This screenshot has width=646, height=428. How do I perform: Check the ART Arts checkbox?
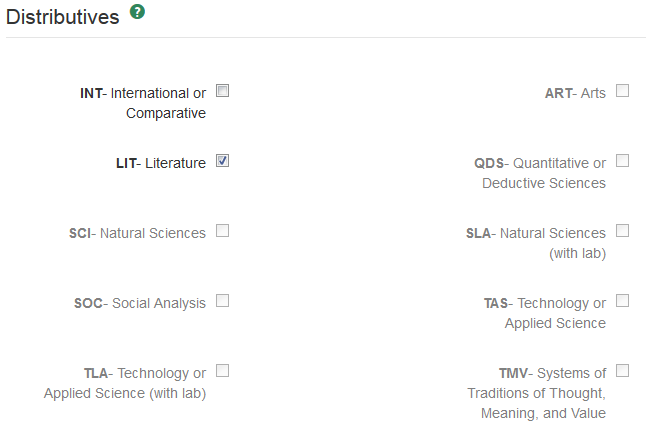(623, 91)
